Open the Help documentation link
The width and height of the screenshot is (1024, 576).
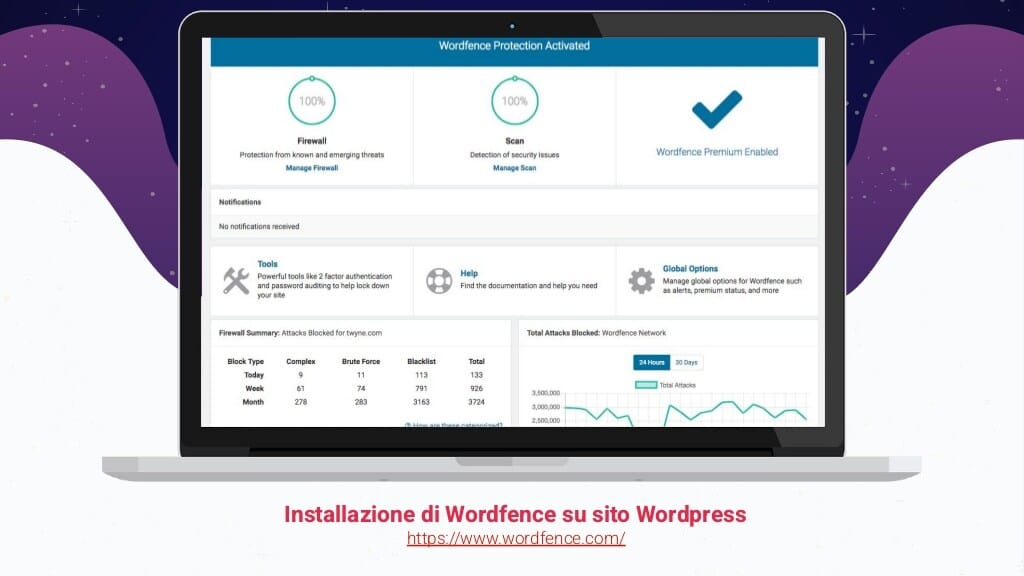tap(469, 273)
